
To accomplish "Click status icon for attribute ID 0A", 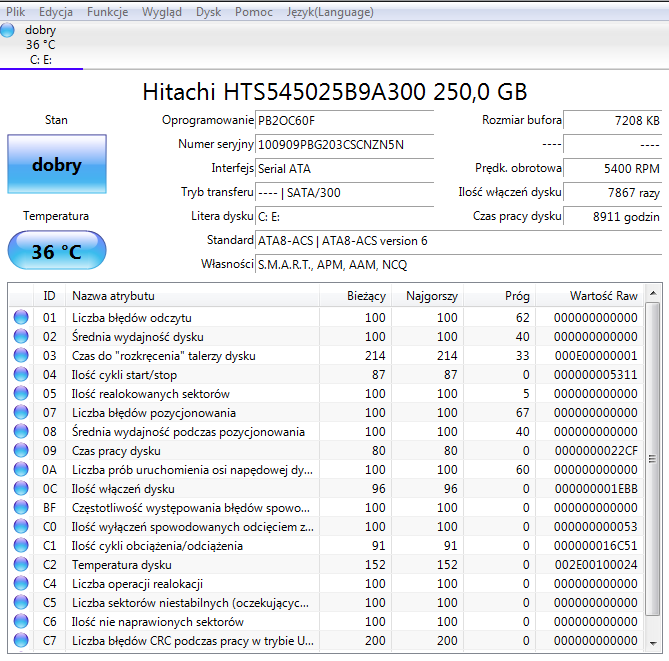I will 21,469.
